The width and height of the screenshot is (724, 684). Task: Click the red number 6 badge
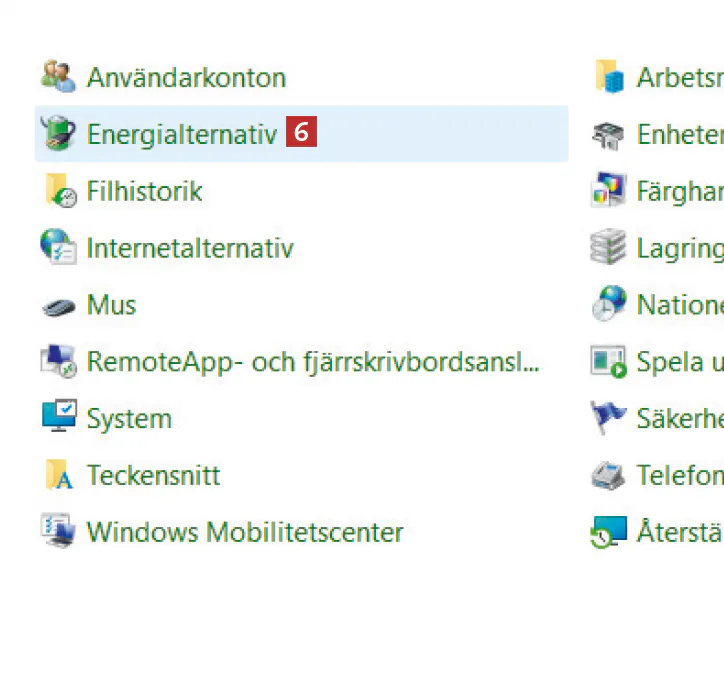301,133
